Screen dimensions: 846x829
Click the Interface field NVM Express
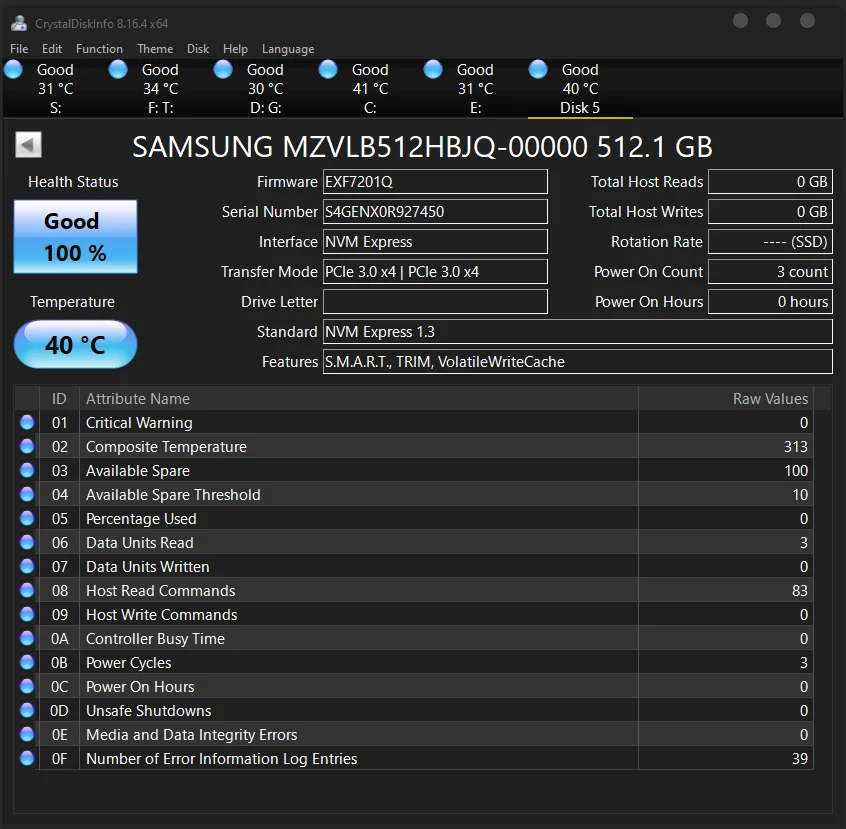pyautogui.click(x=435, y=242)
